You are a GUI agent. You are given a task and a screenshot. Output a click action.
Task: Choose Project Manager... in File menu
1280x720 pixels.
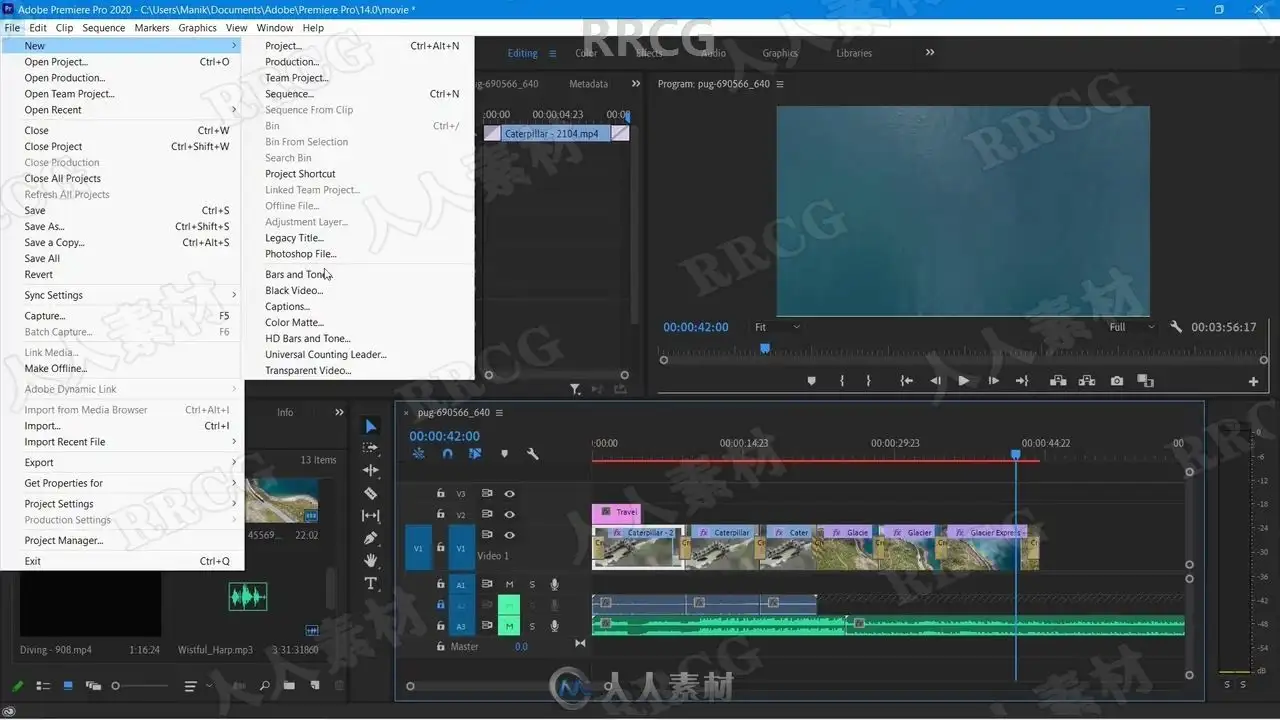(64, 540)
